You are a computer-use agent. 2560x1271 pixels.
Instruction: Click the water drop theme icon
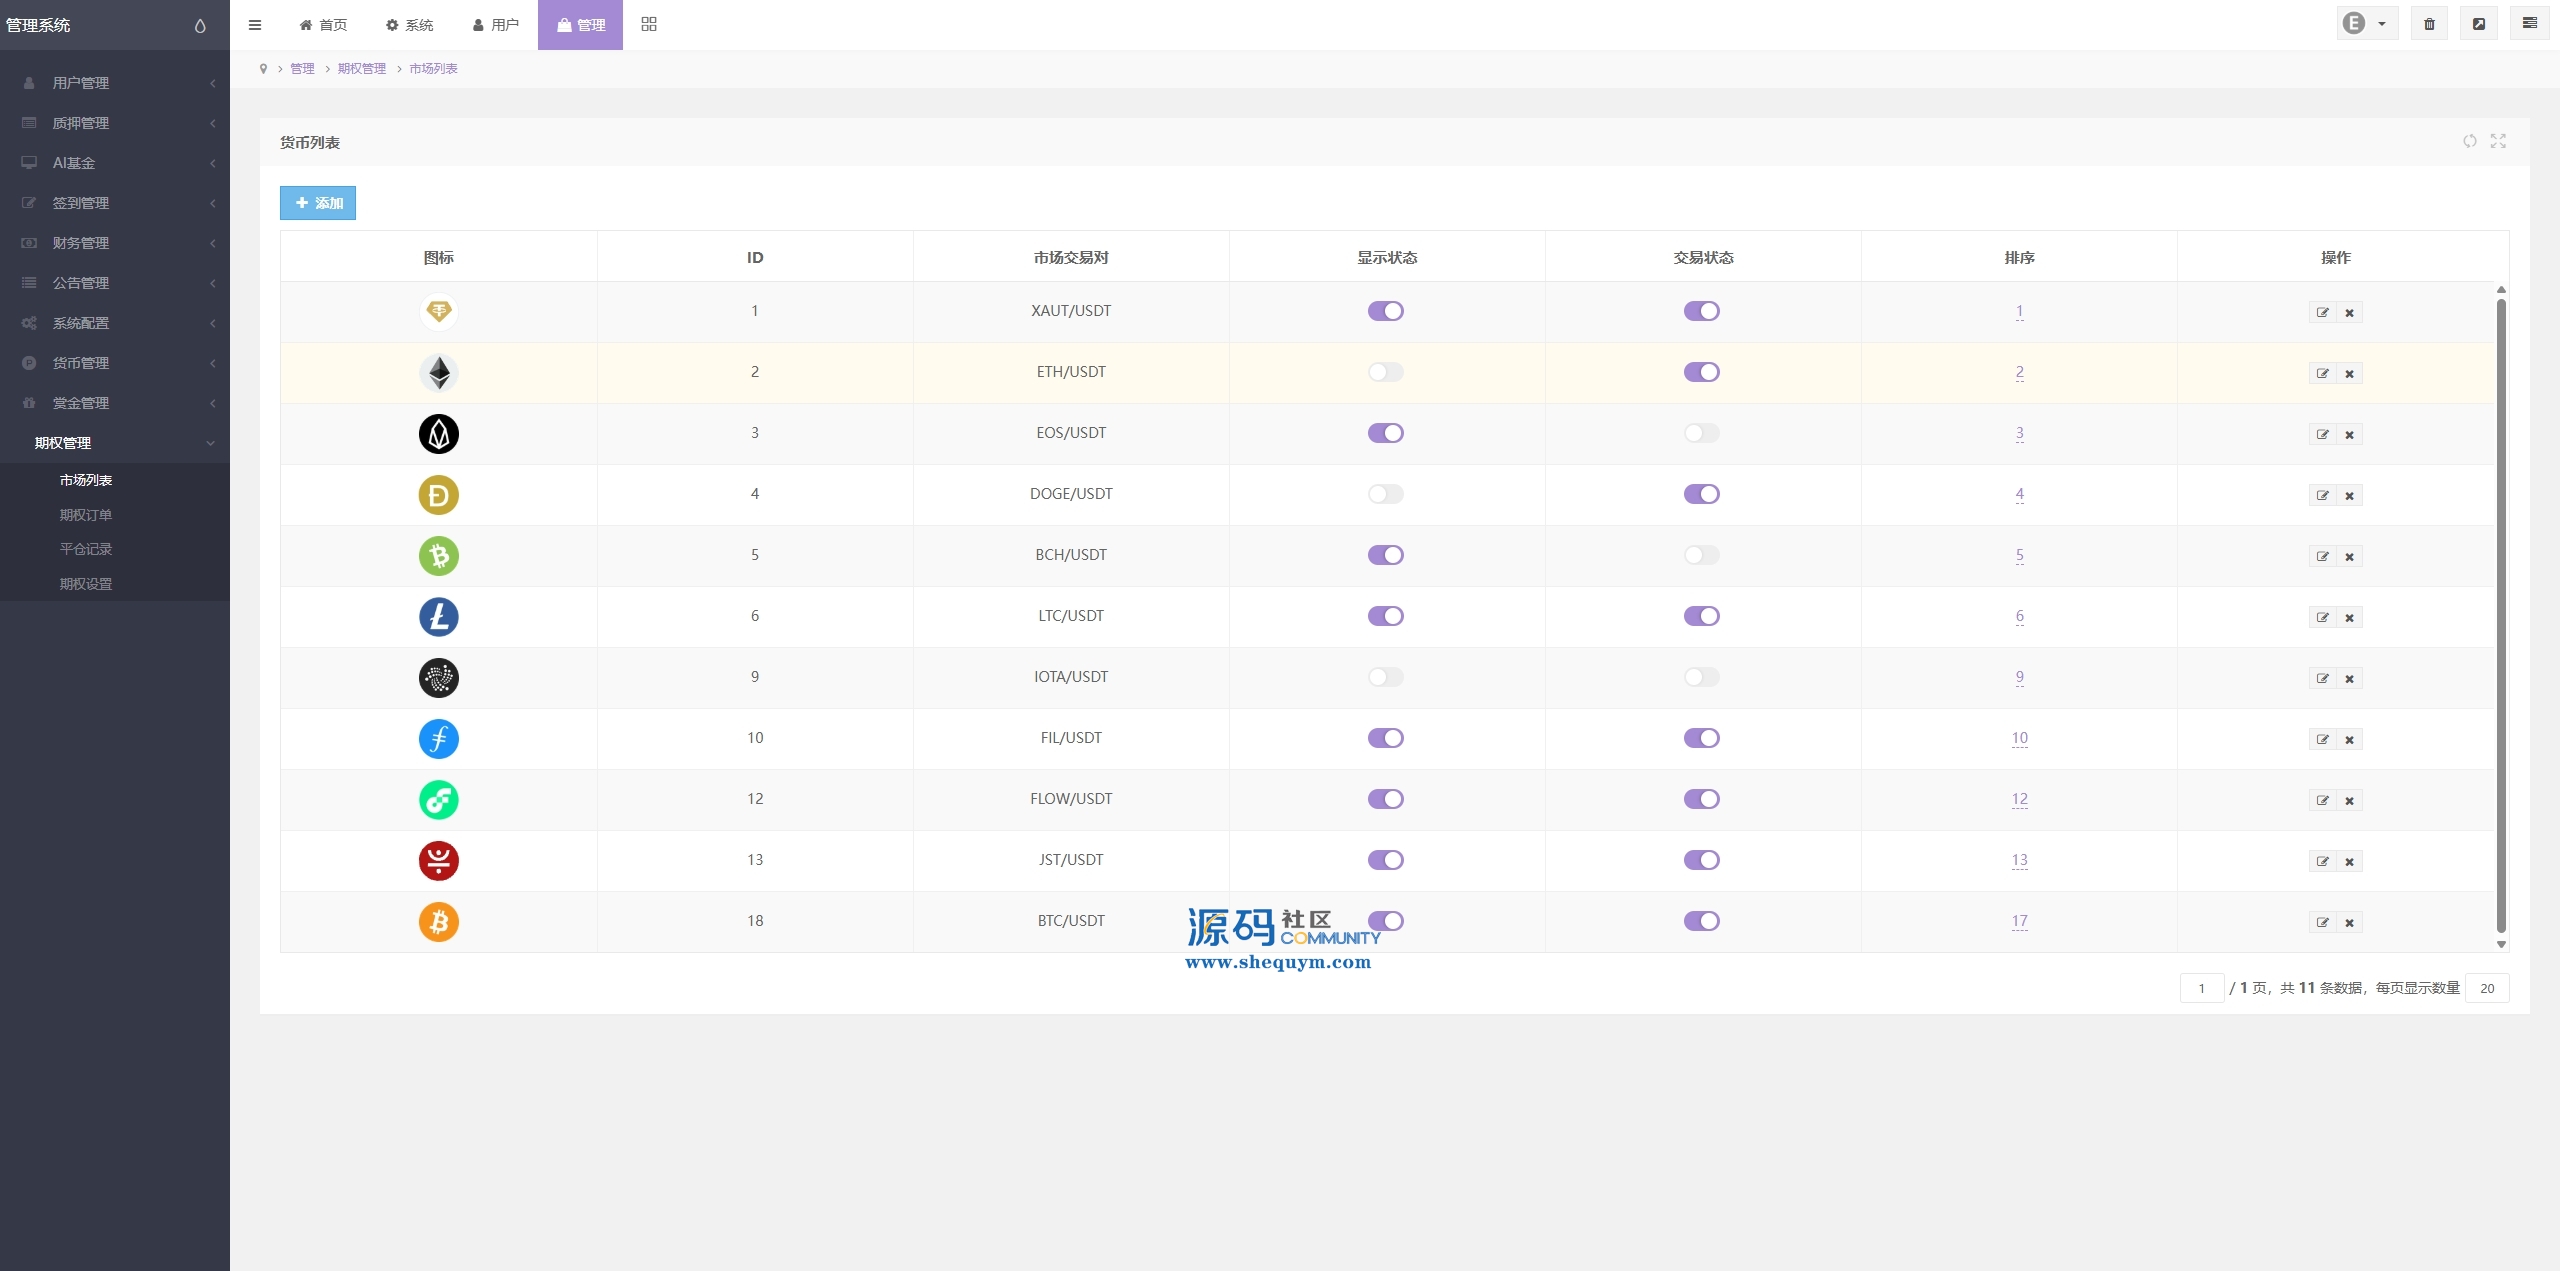(x=200, y=26)
